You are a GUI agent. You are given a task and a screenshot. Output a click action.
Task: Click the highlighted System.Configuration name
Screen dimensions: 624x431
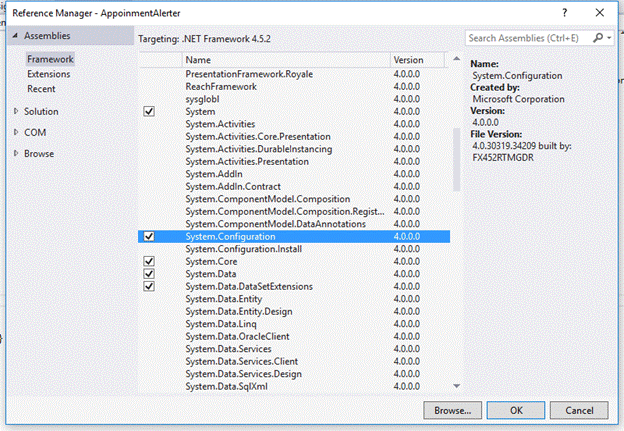(230, 236)
